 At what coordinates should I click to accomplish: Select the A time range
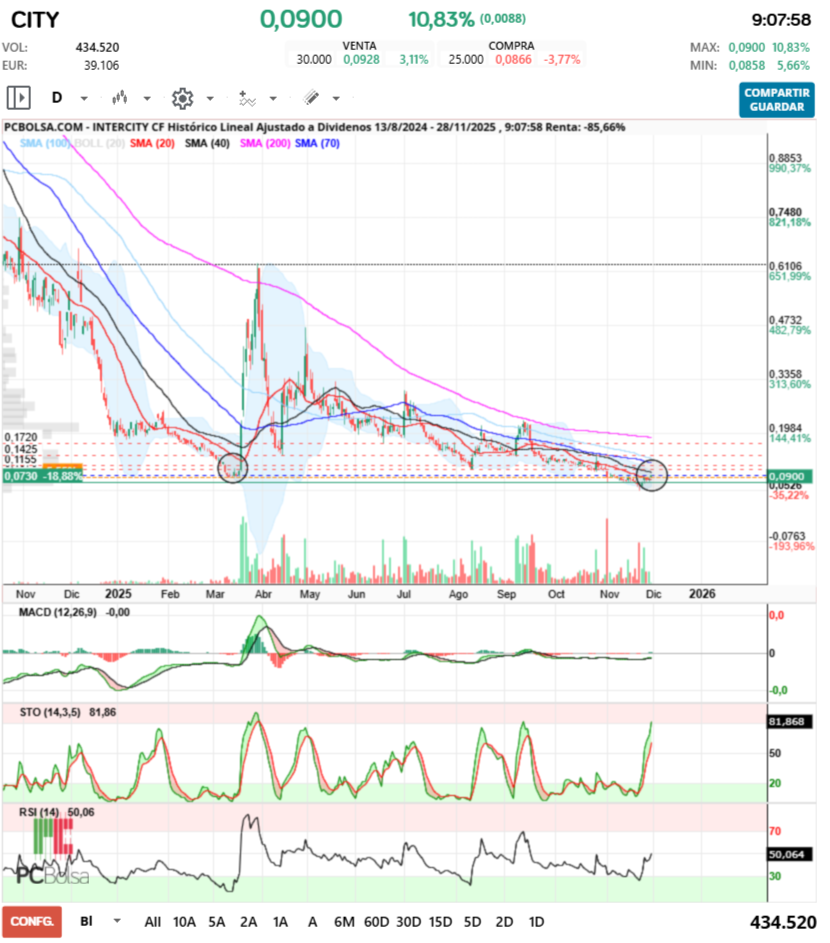click(312, 922)
